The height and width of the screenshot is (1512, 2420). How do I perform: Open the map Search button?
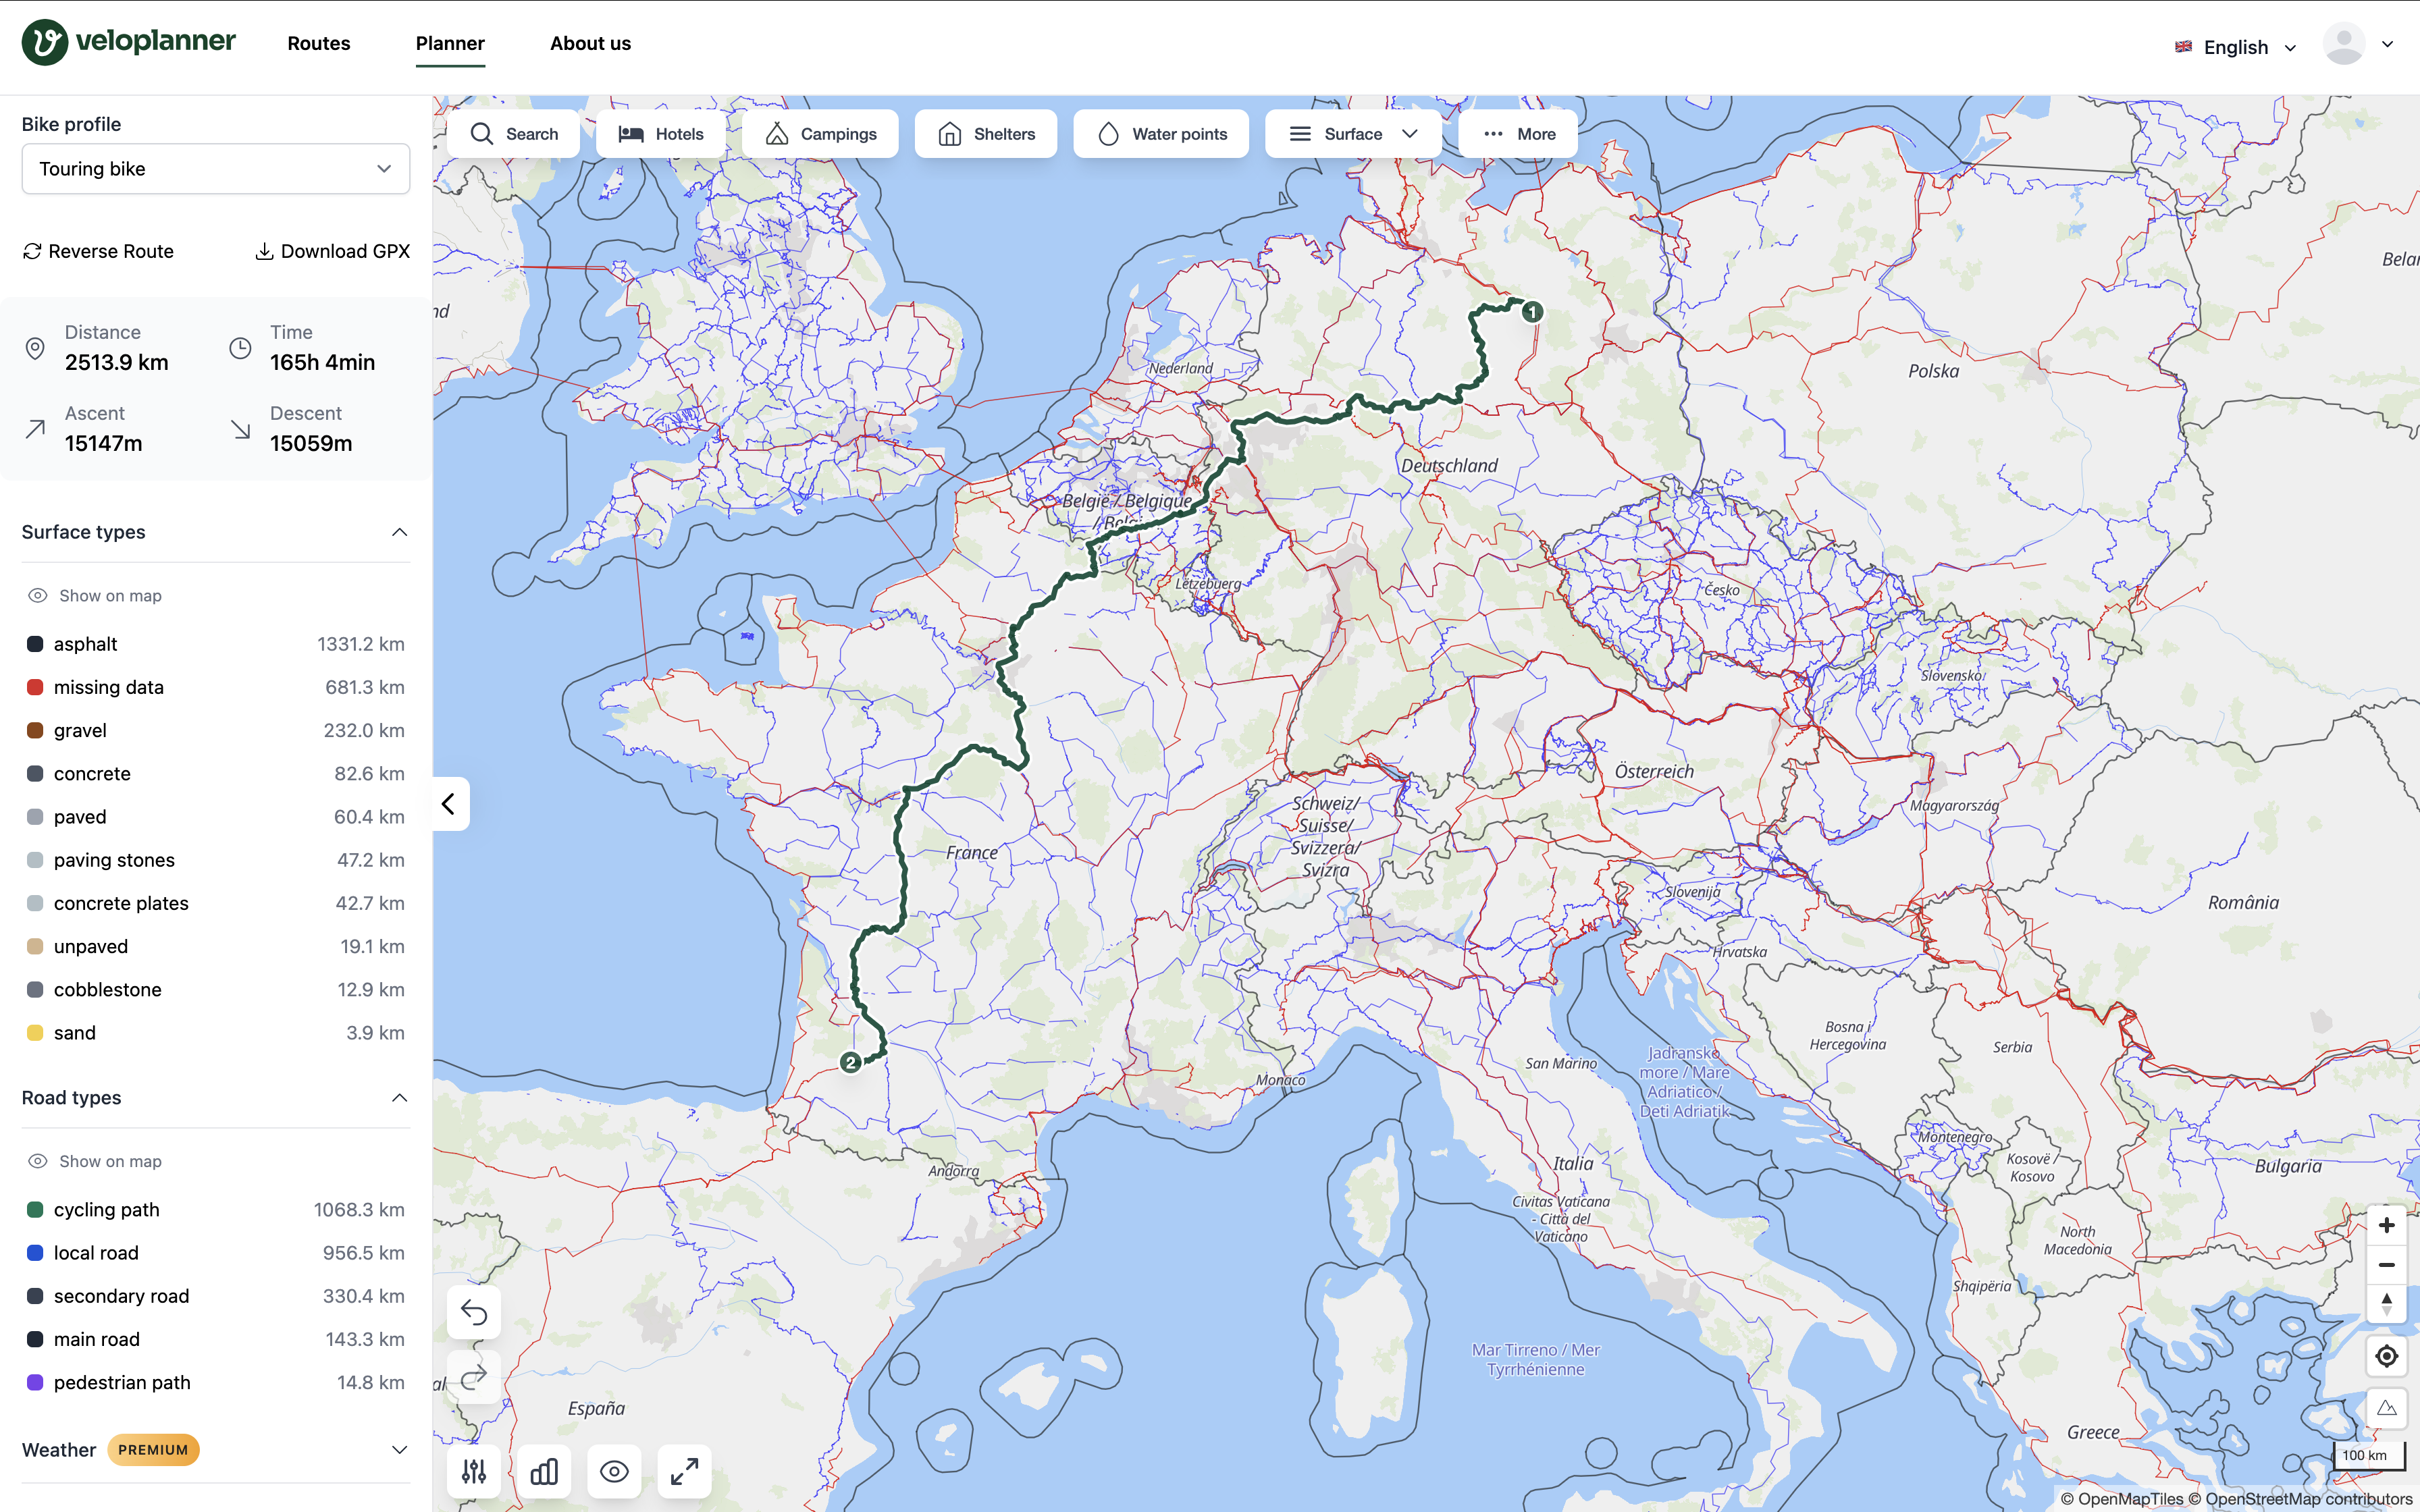tap(513, 134)
